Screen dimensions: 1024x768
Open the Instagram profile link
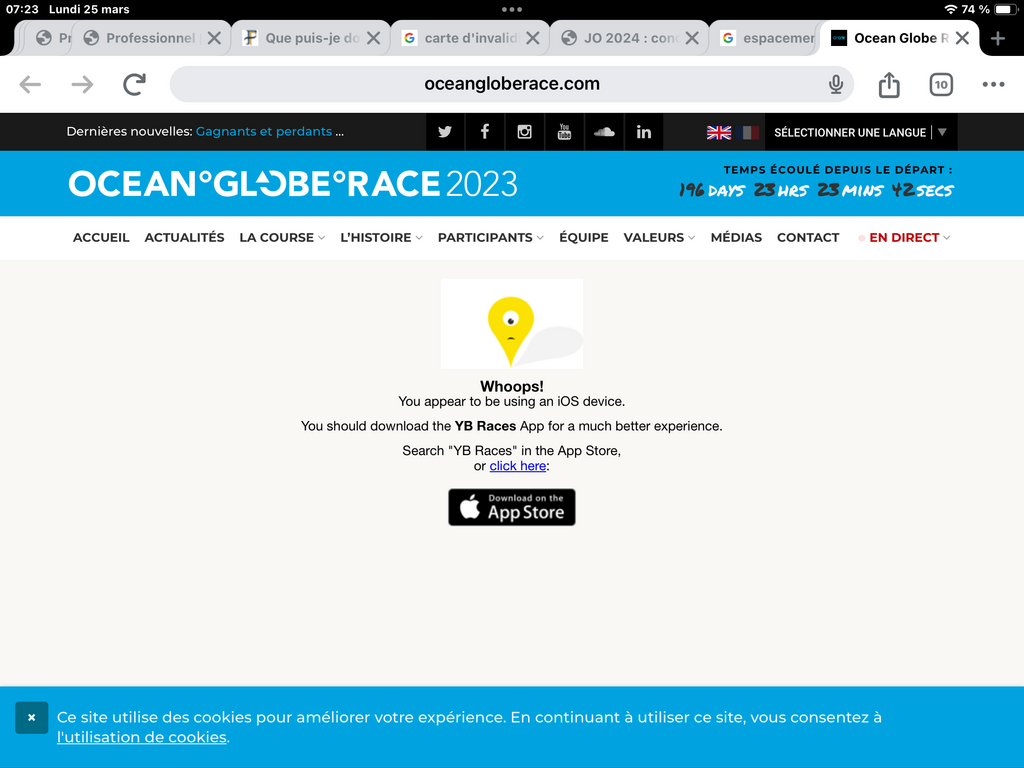coord(524,132)
